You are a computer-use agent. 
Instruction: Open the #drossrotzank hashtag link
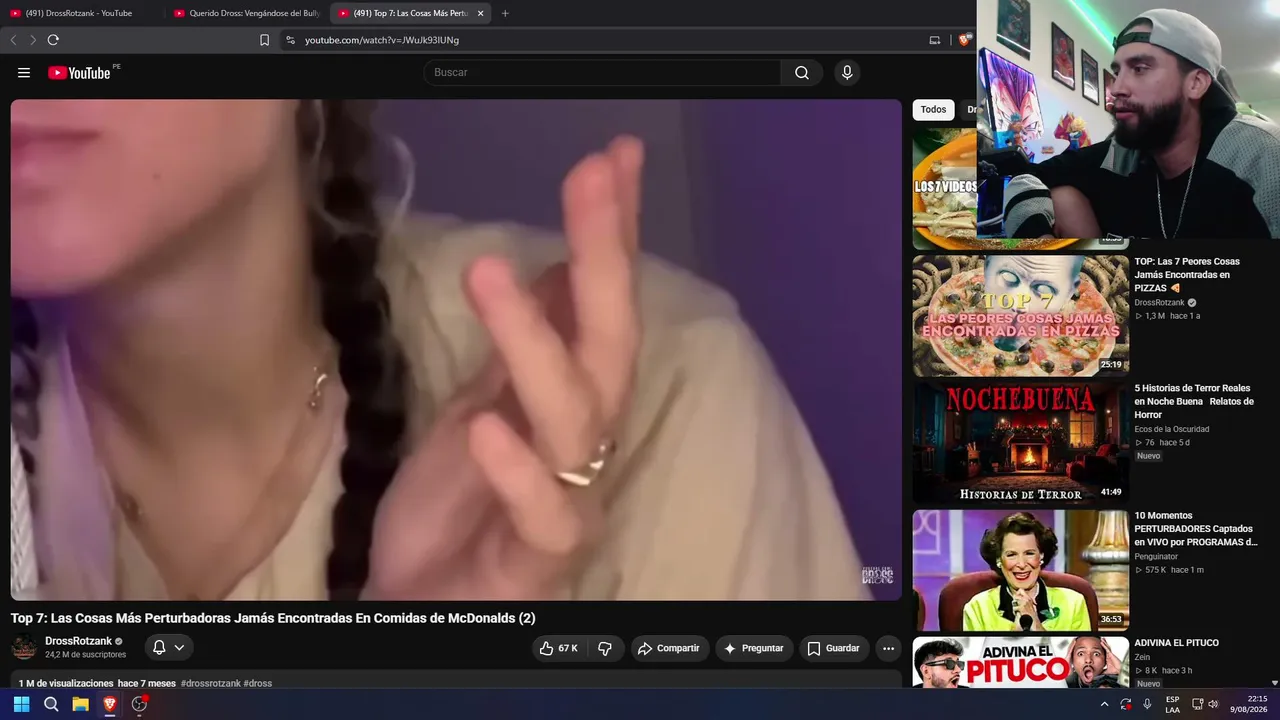click(x=211, y=684)
